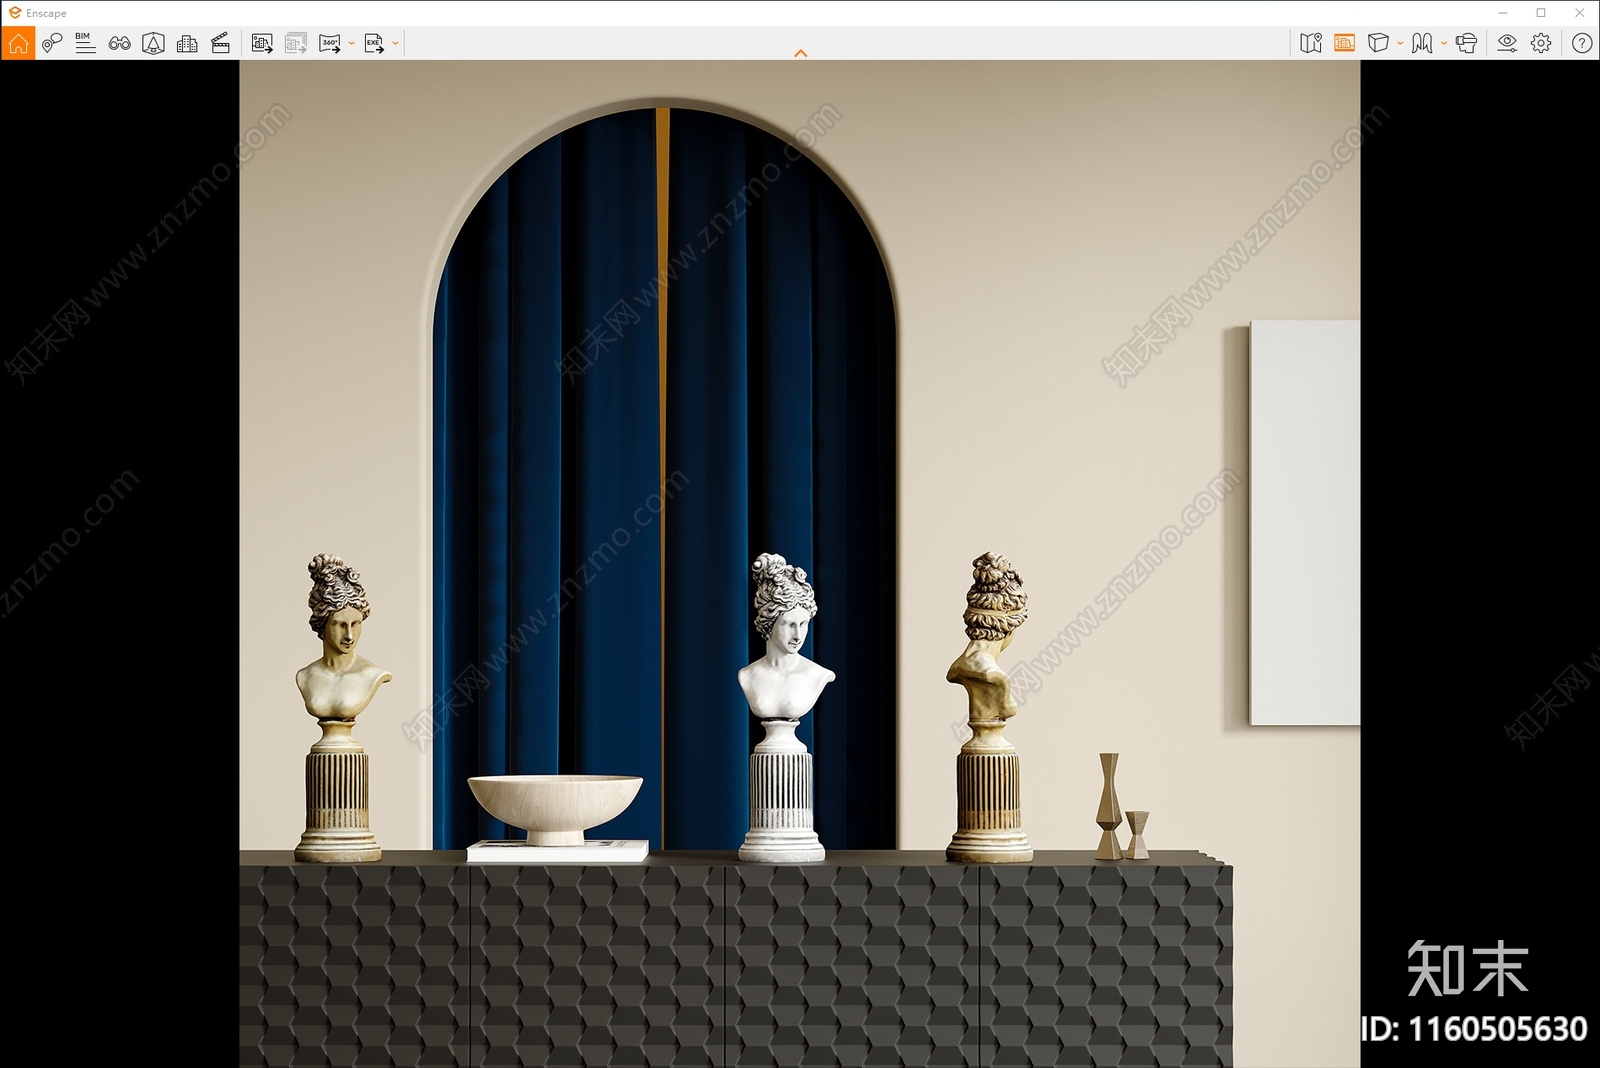The width and height of the screenshot is (1600, 1068).
Task: Open the Asset Library buildings icon
Action: (187, 43)
